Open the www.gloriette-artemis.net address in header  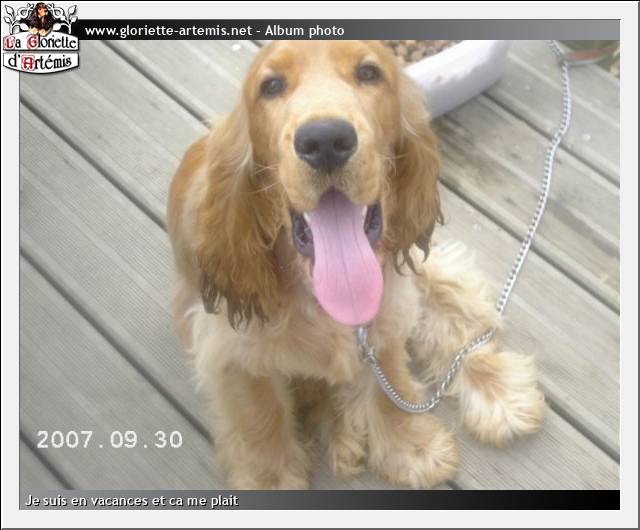point(168,31)
